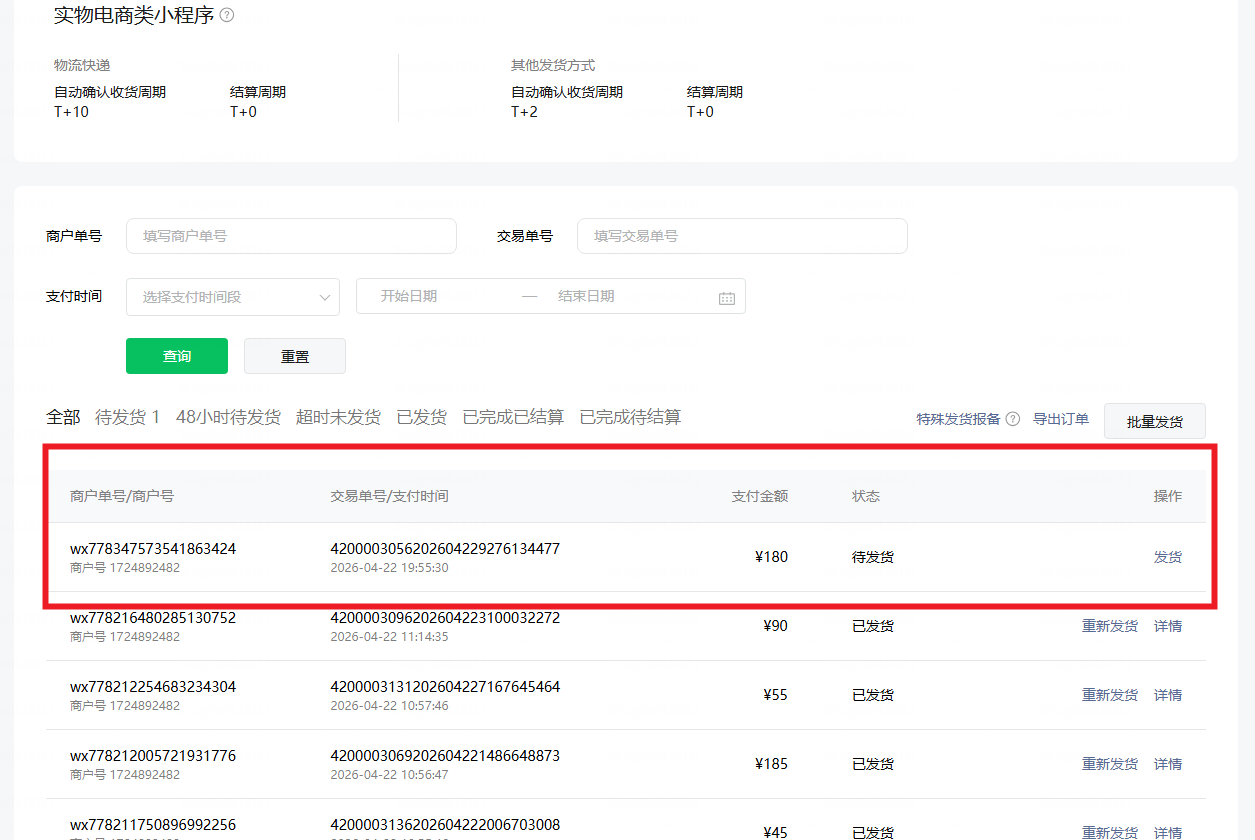The width and height of the screenshot is (1255, 840).
Task: Switch to the 全部 tab
Action: coord(63,417)
